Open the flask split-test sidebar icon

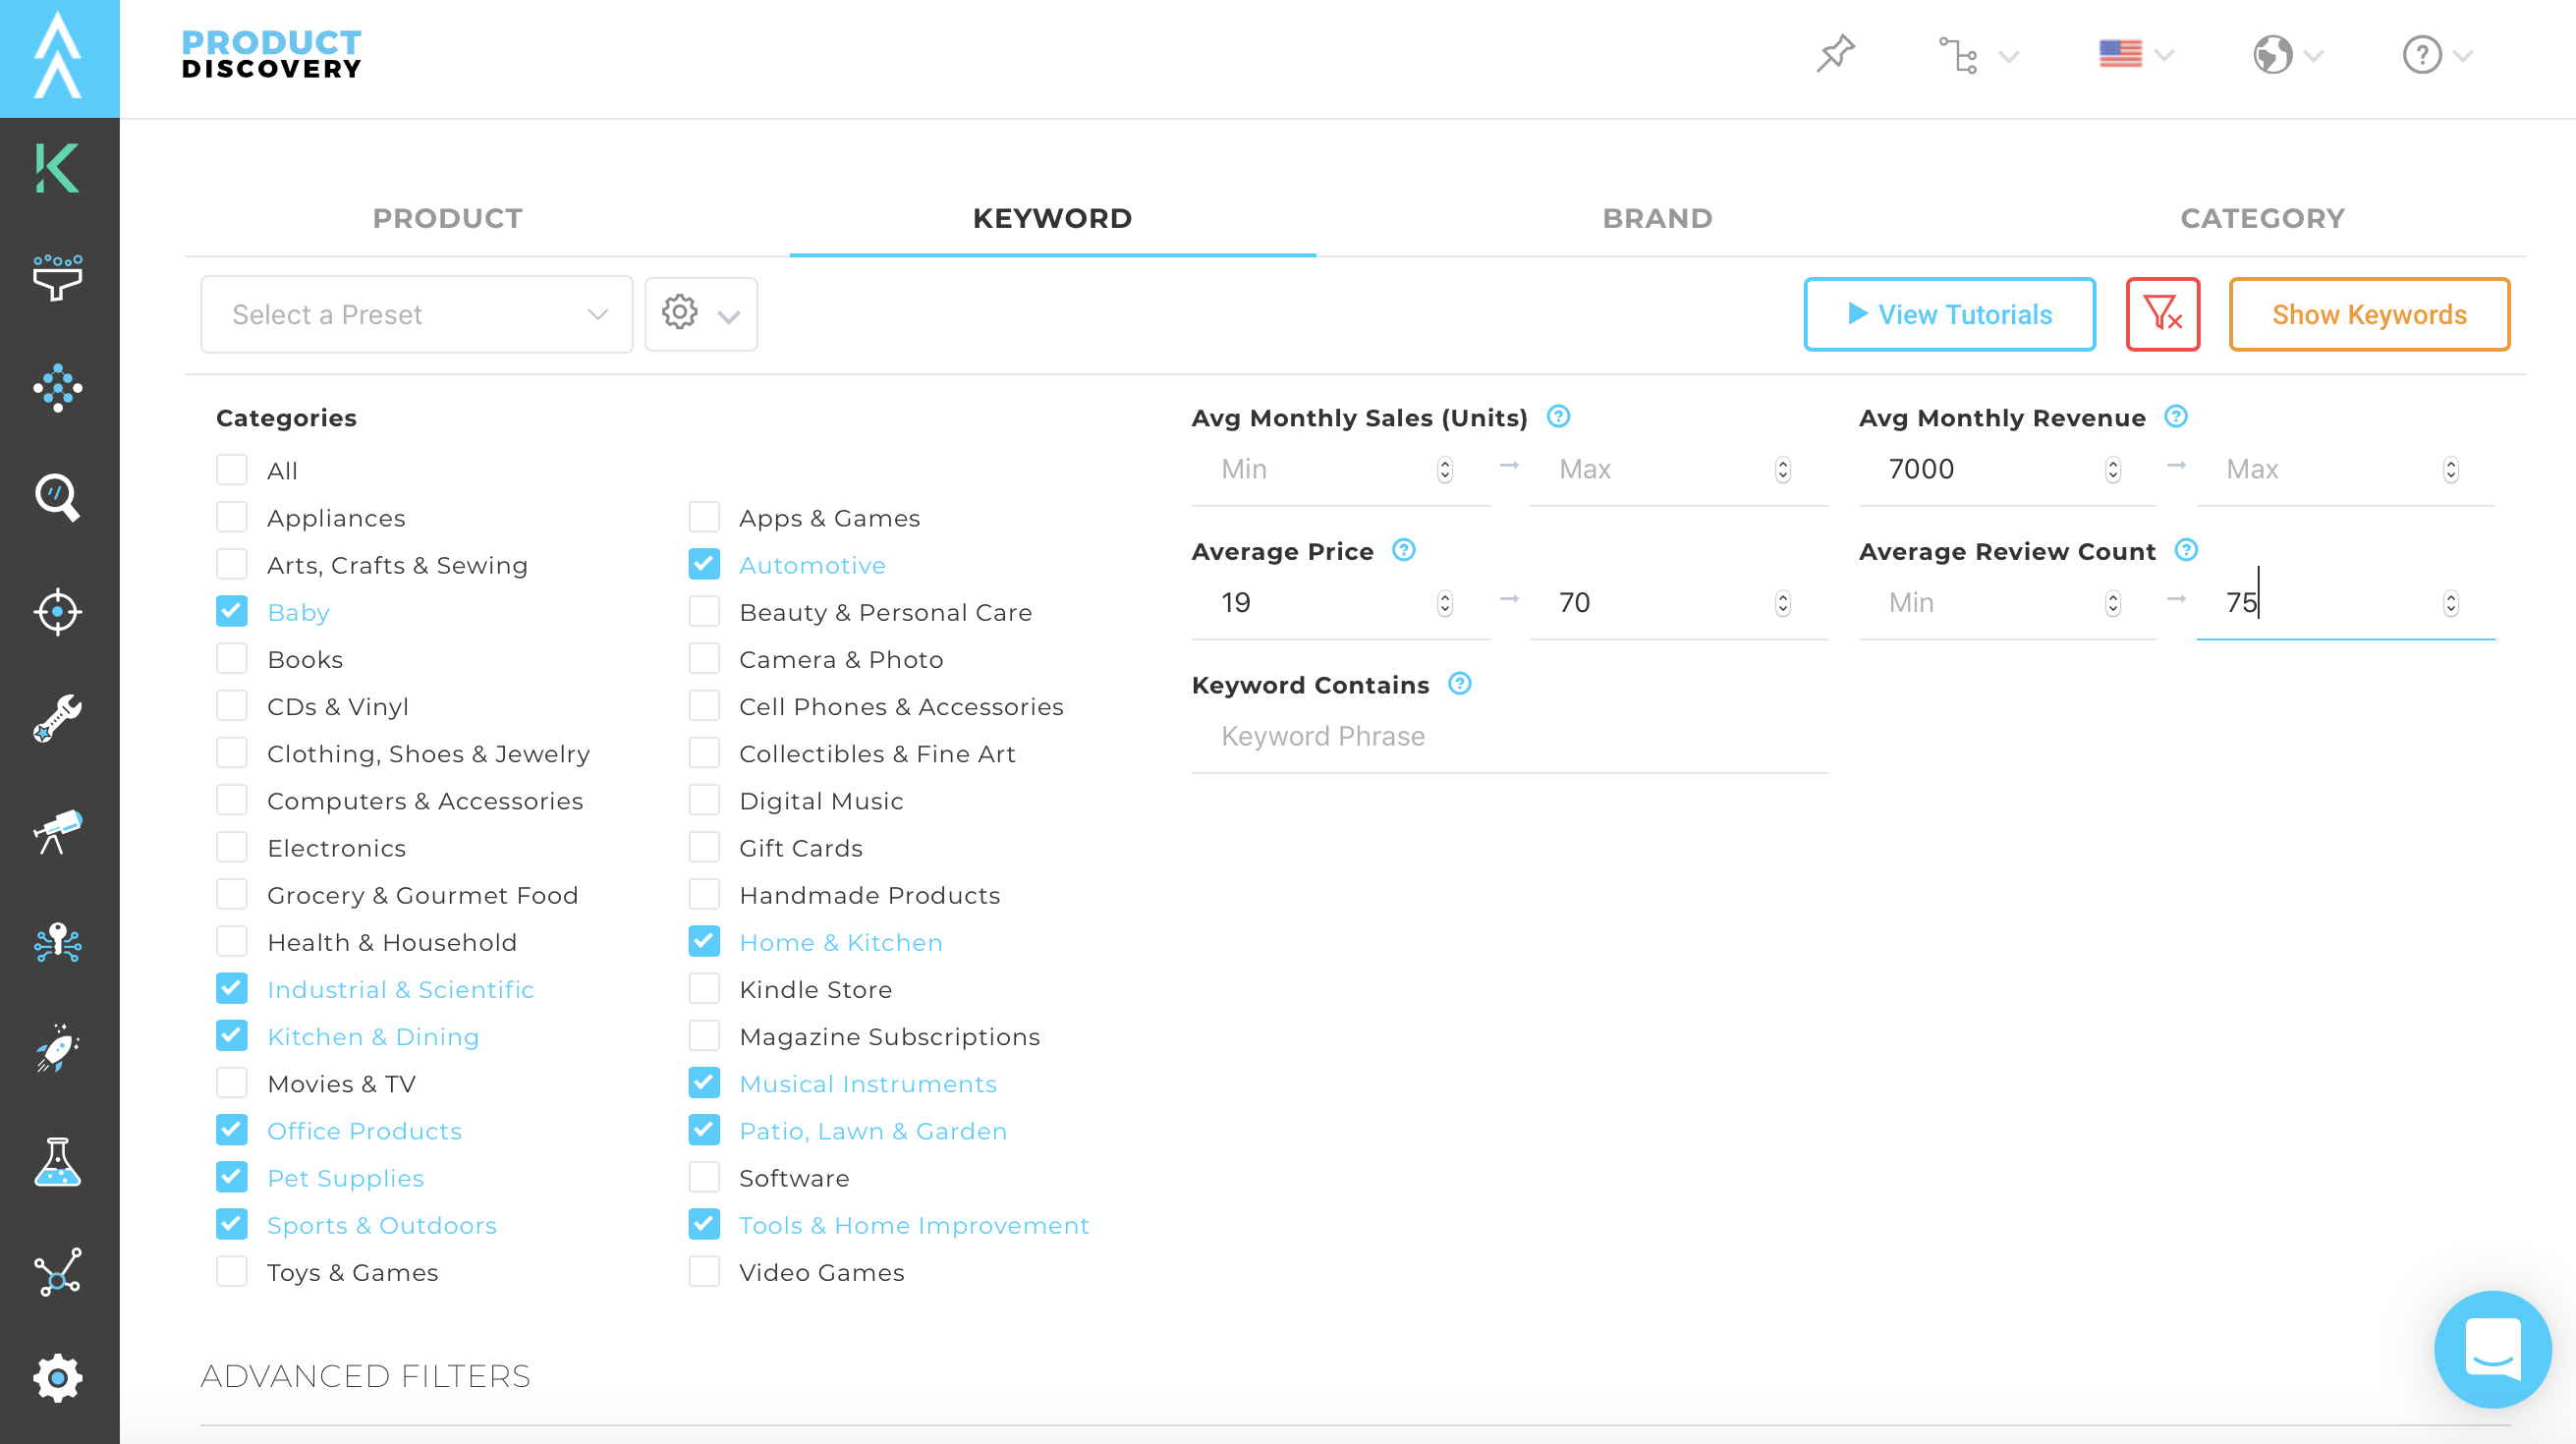(57, 1161)
